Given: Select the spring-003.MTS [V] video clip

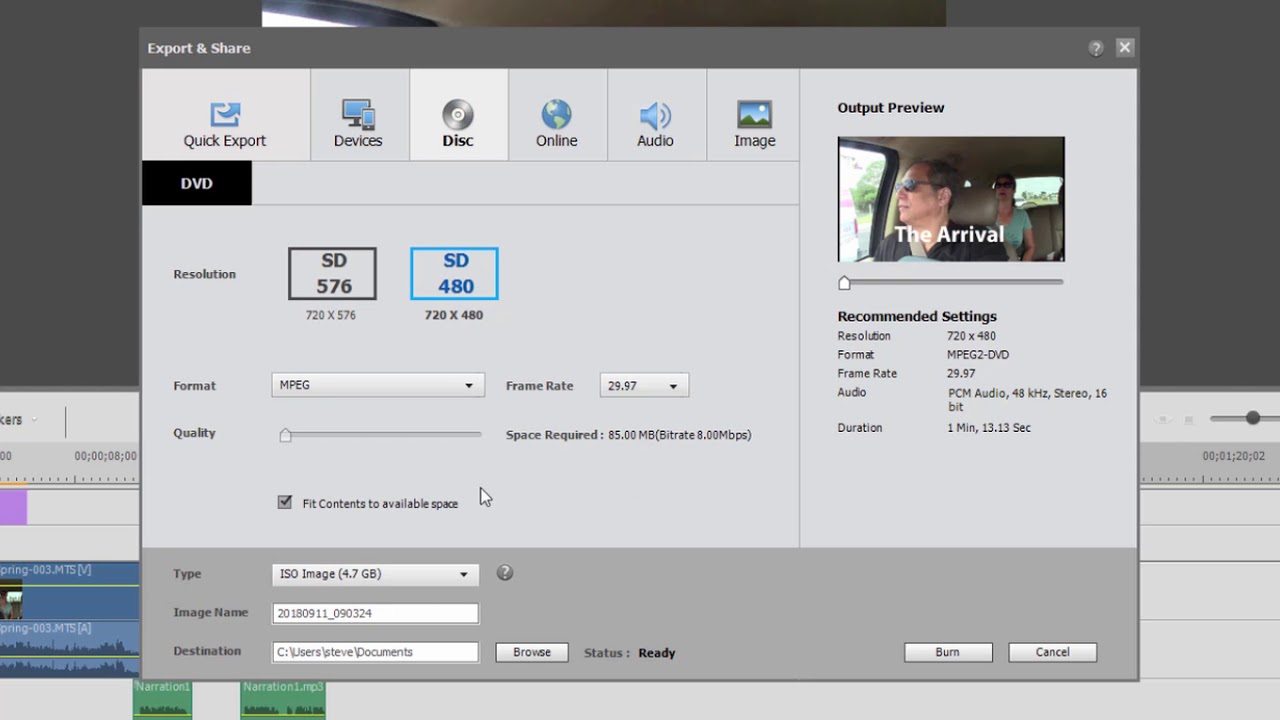Looking at the screenshot, I should point(70,590).
